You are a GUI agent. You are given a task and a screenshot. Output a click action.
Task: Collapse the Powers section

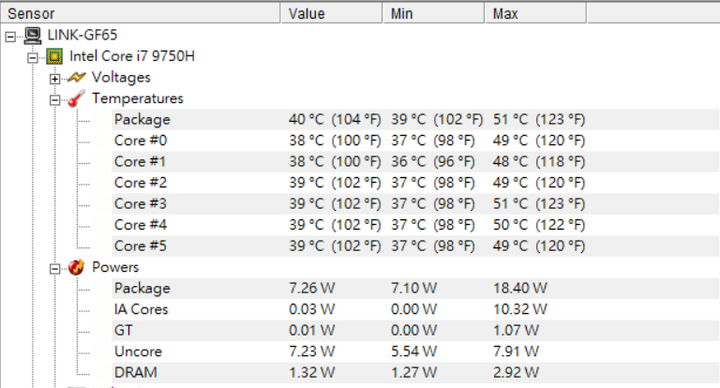(55, 269)
